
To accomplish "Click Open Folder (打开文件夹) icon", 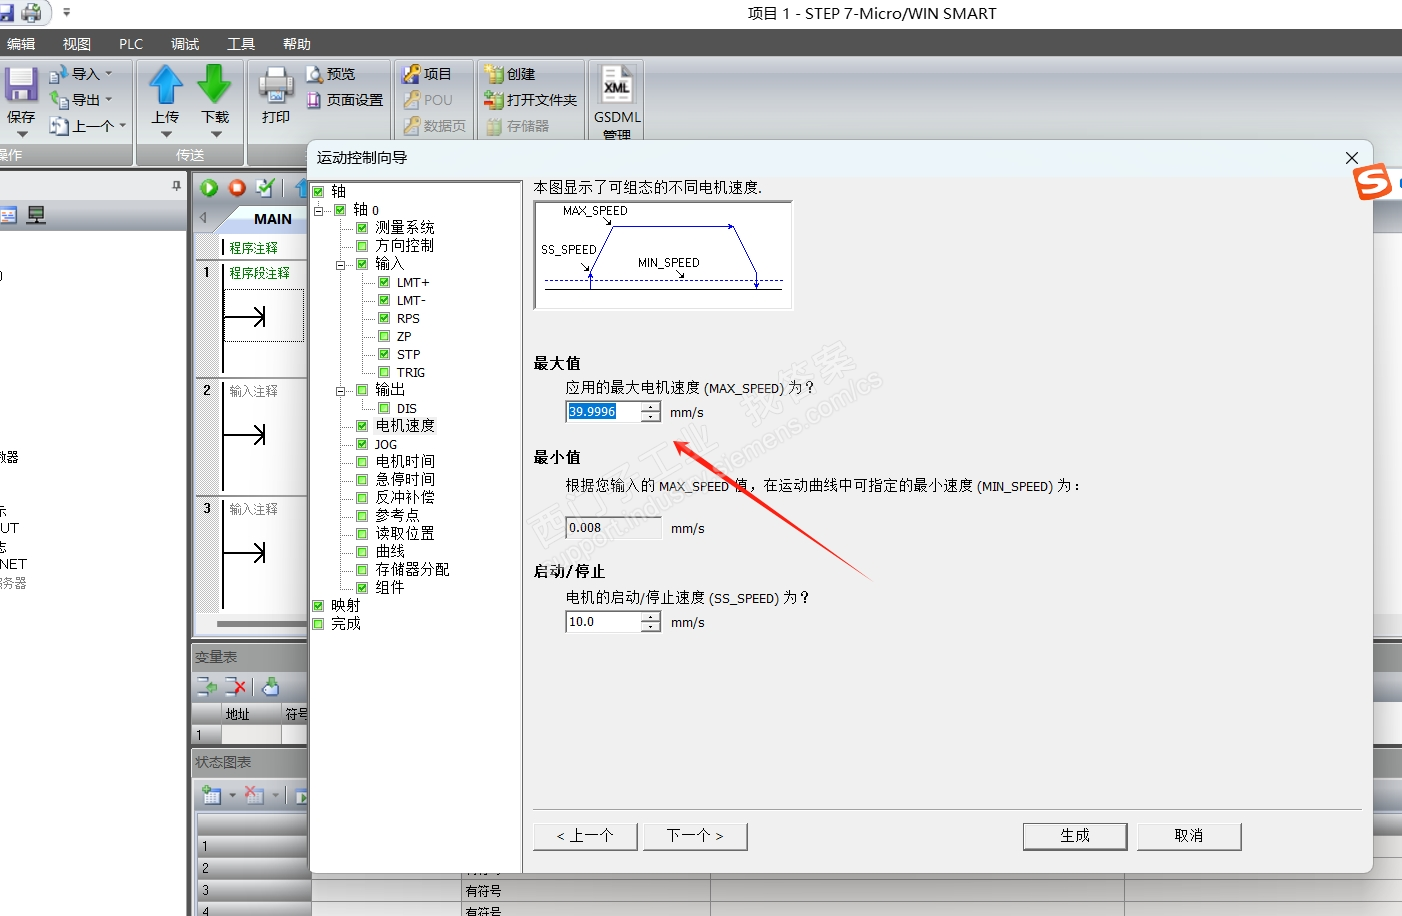I will (494, 100).
